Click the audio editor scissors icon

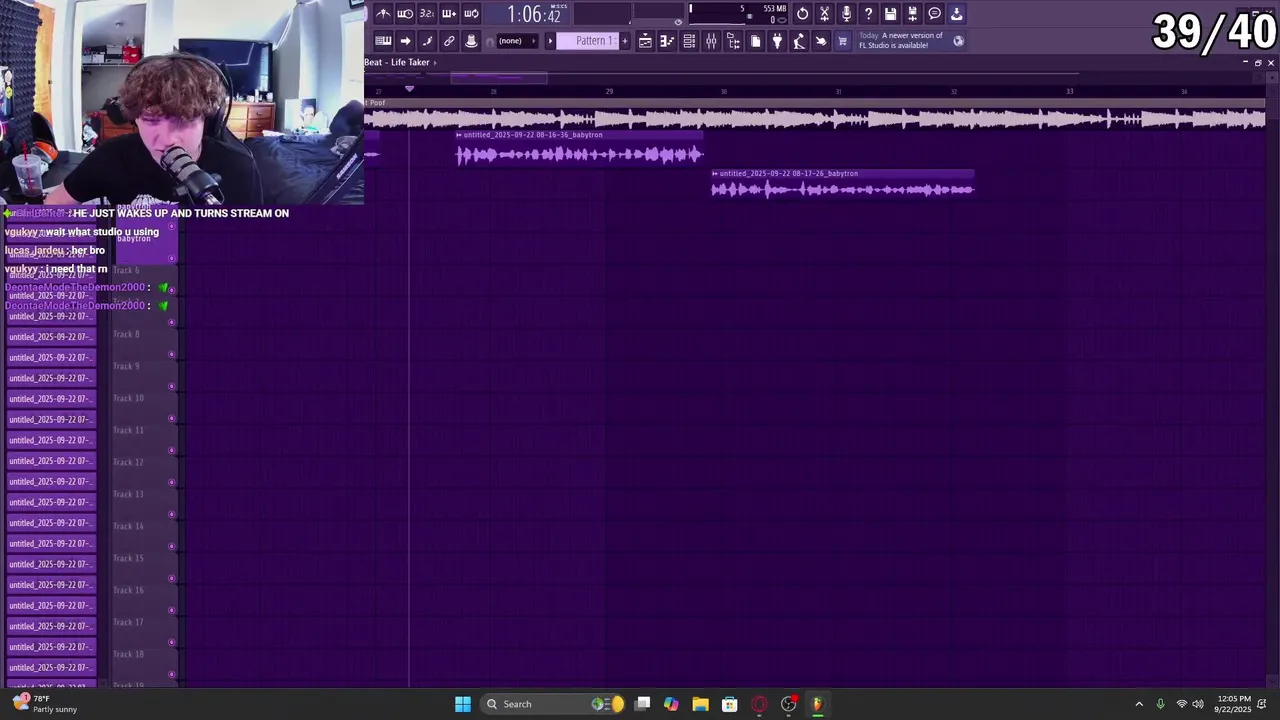pyautogui.click(x=824, y=14)
